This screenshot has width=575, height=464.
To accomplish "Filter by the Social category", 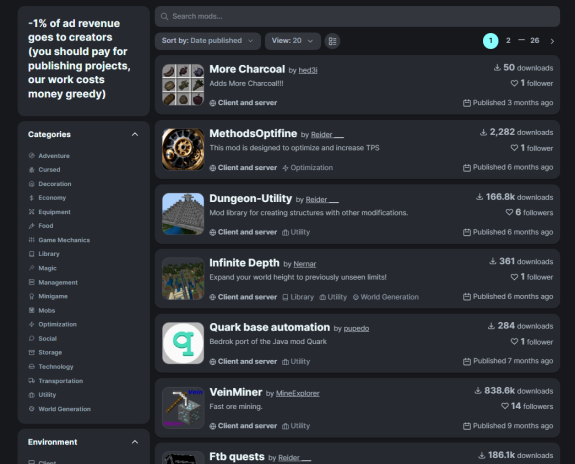I will pos(43,338).
